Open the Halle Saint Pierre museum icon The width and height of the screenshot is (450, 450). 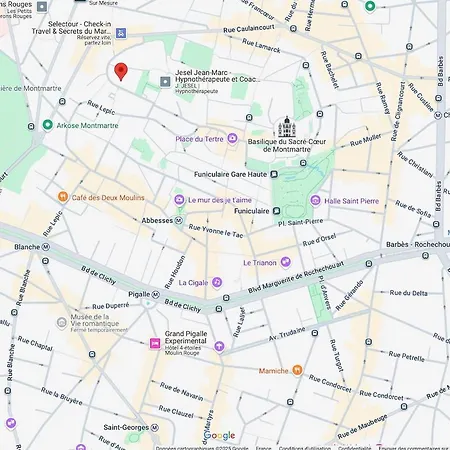coord(315,200)
